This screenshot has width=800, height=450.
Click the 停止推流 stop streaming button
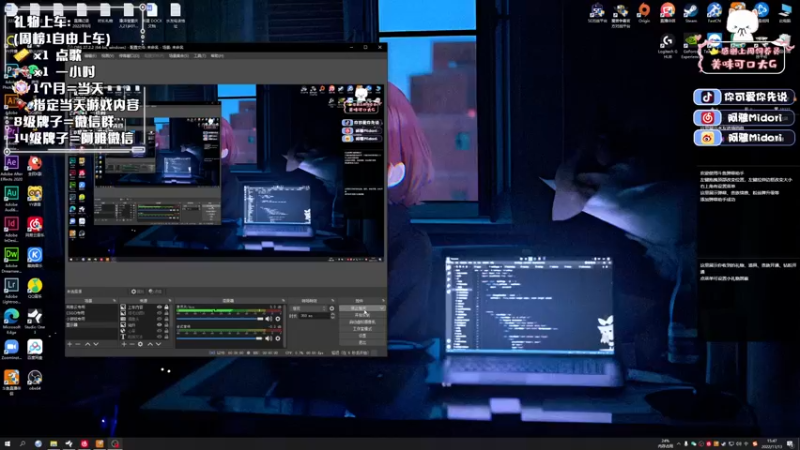pos(360,308)
